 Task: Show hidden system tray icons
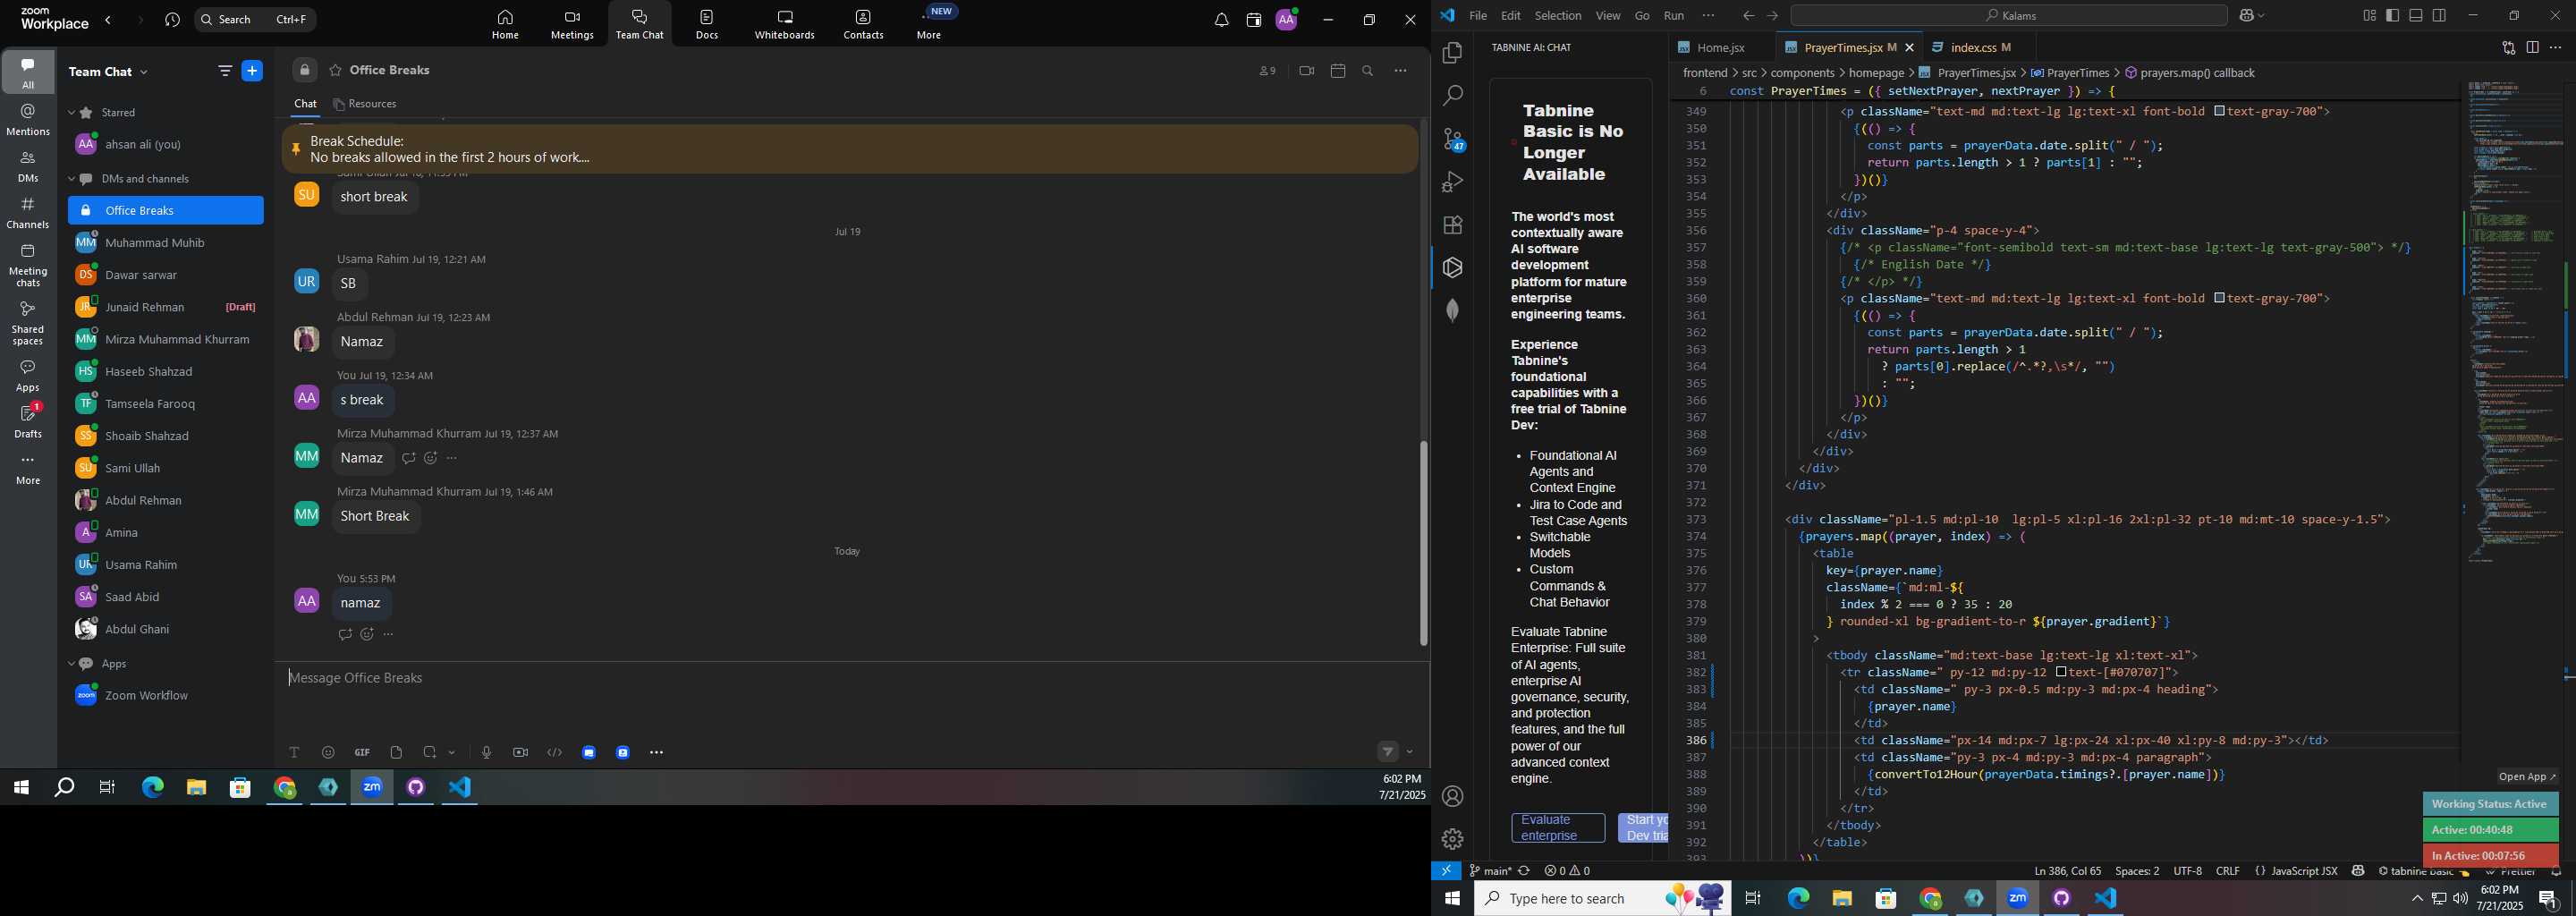2417,899
